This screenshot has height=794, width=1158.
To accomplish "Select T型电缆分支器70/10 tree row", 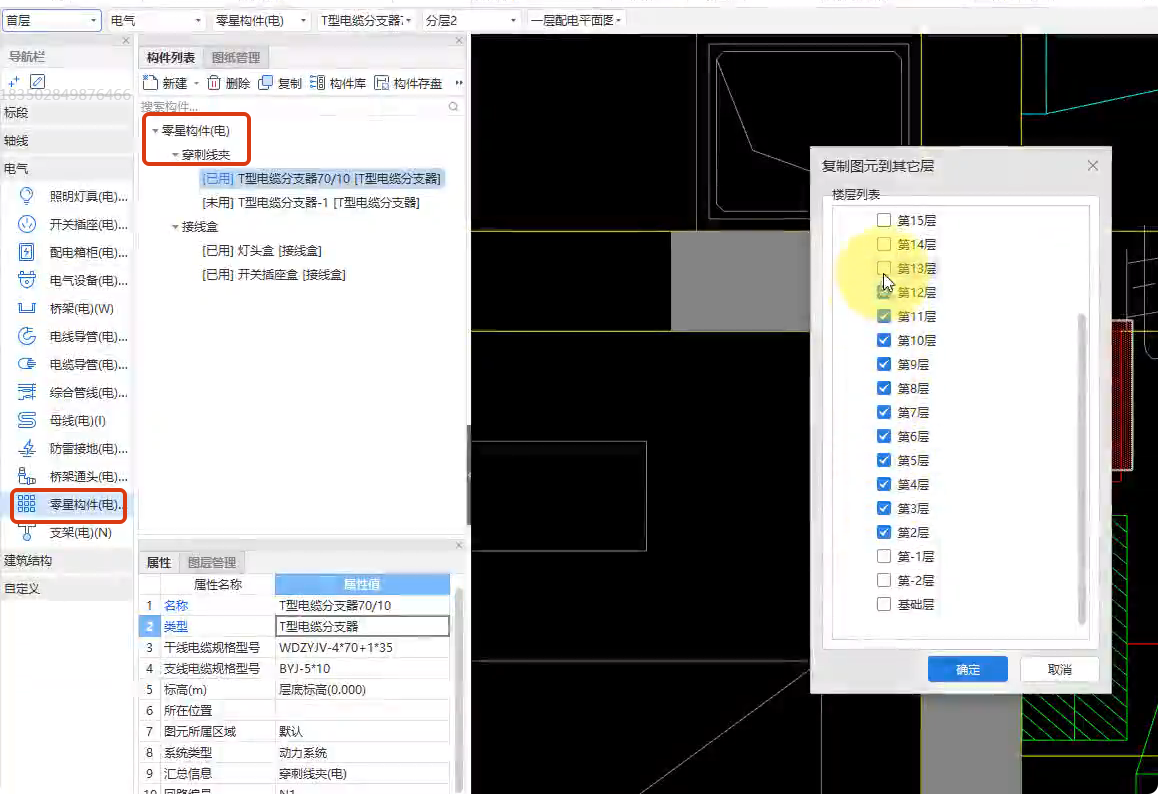I will 322,178.
